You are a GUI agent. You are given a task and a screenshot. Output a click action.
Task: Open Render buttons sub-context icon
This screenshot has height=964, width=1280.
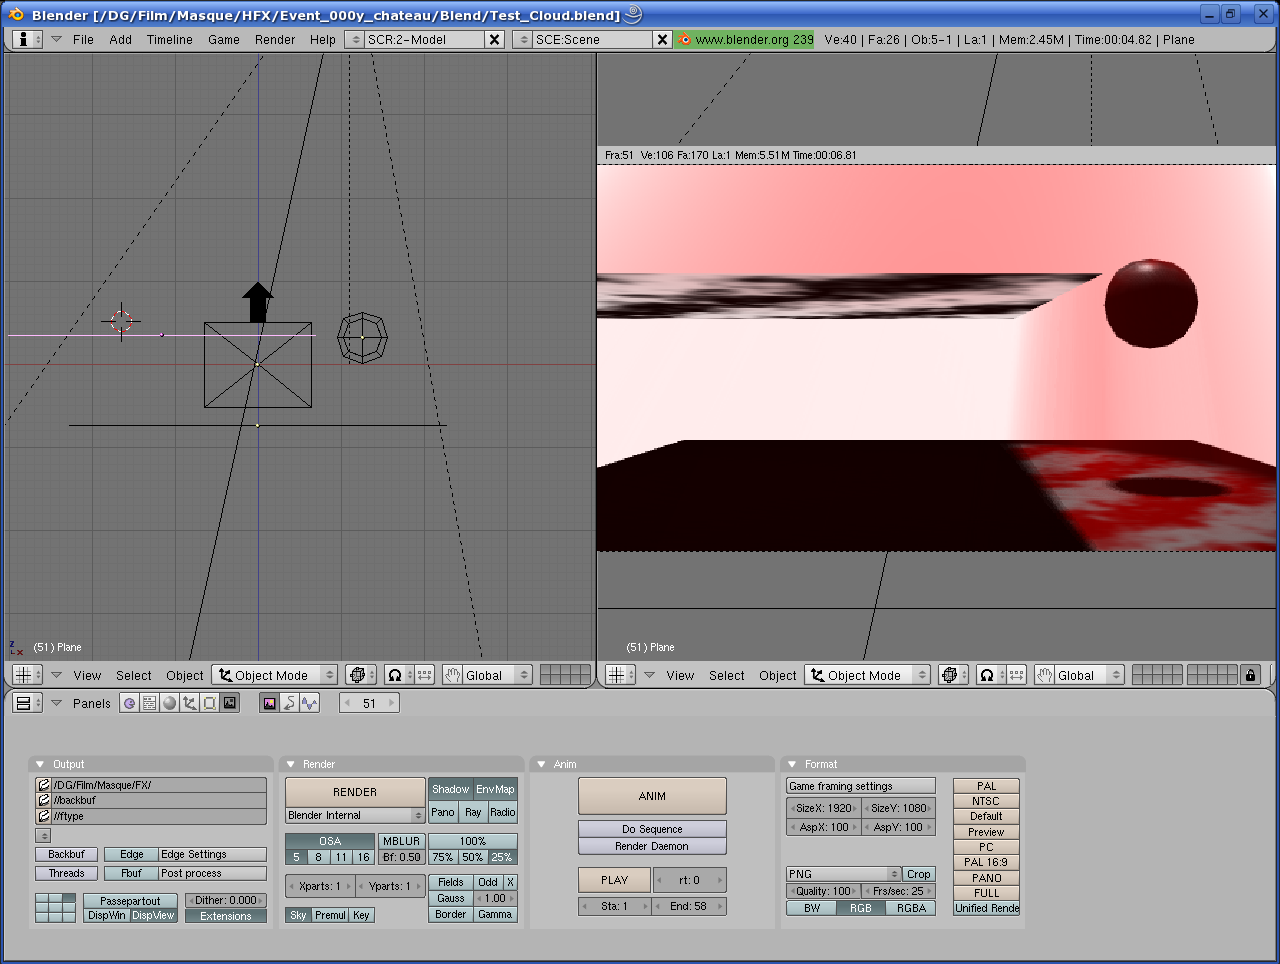click(269, 703)
